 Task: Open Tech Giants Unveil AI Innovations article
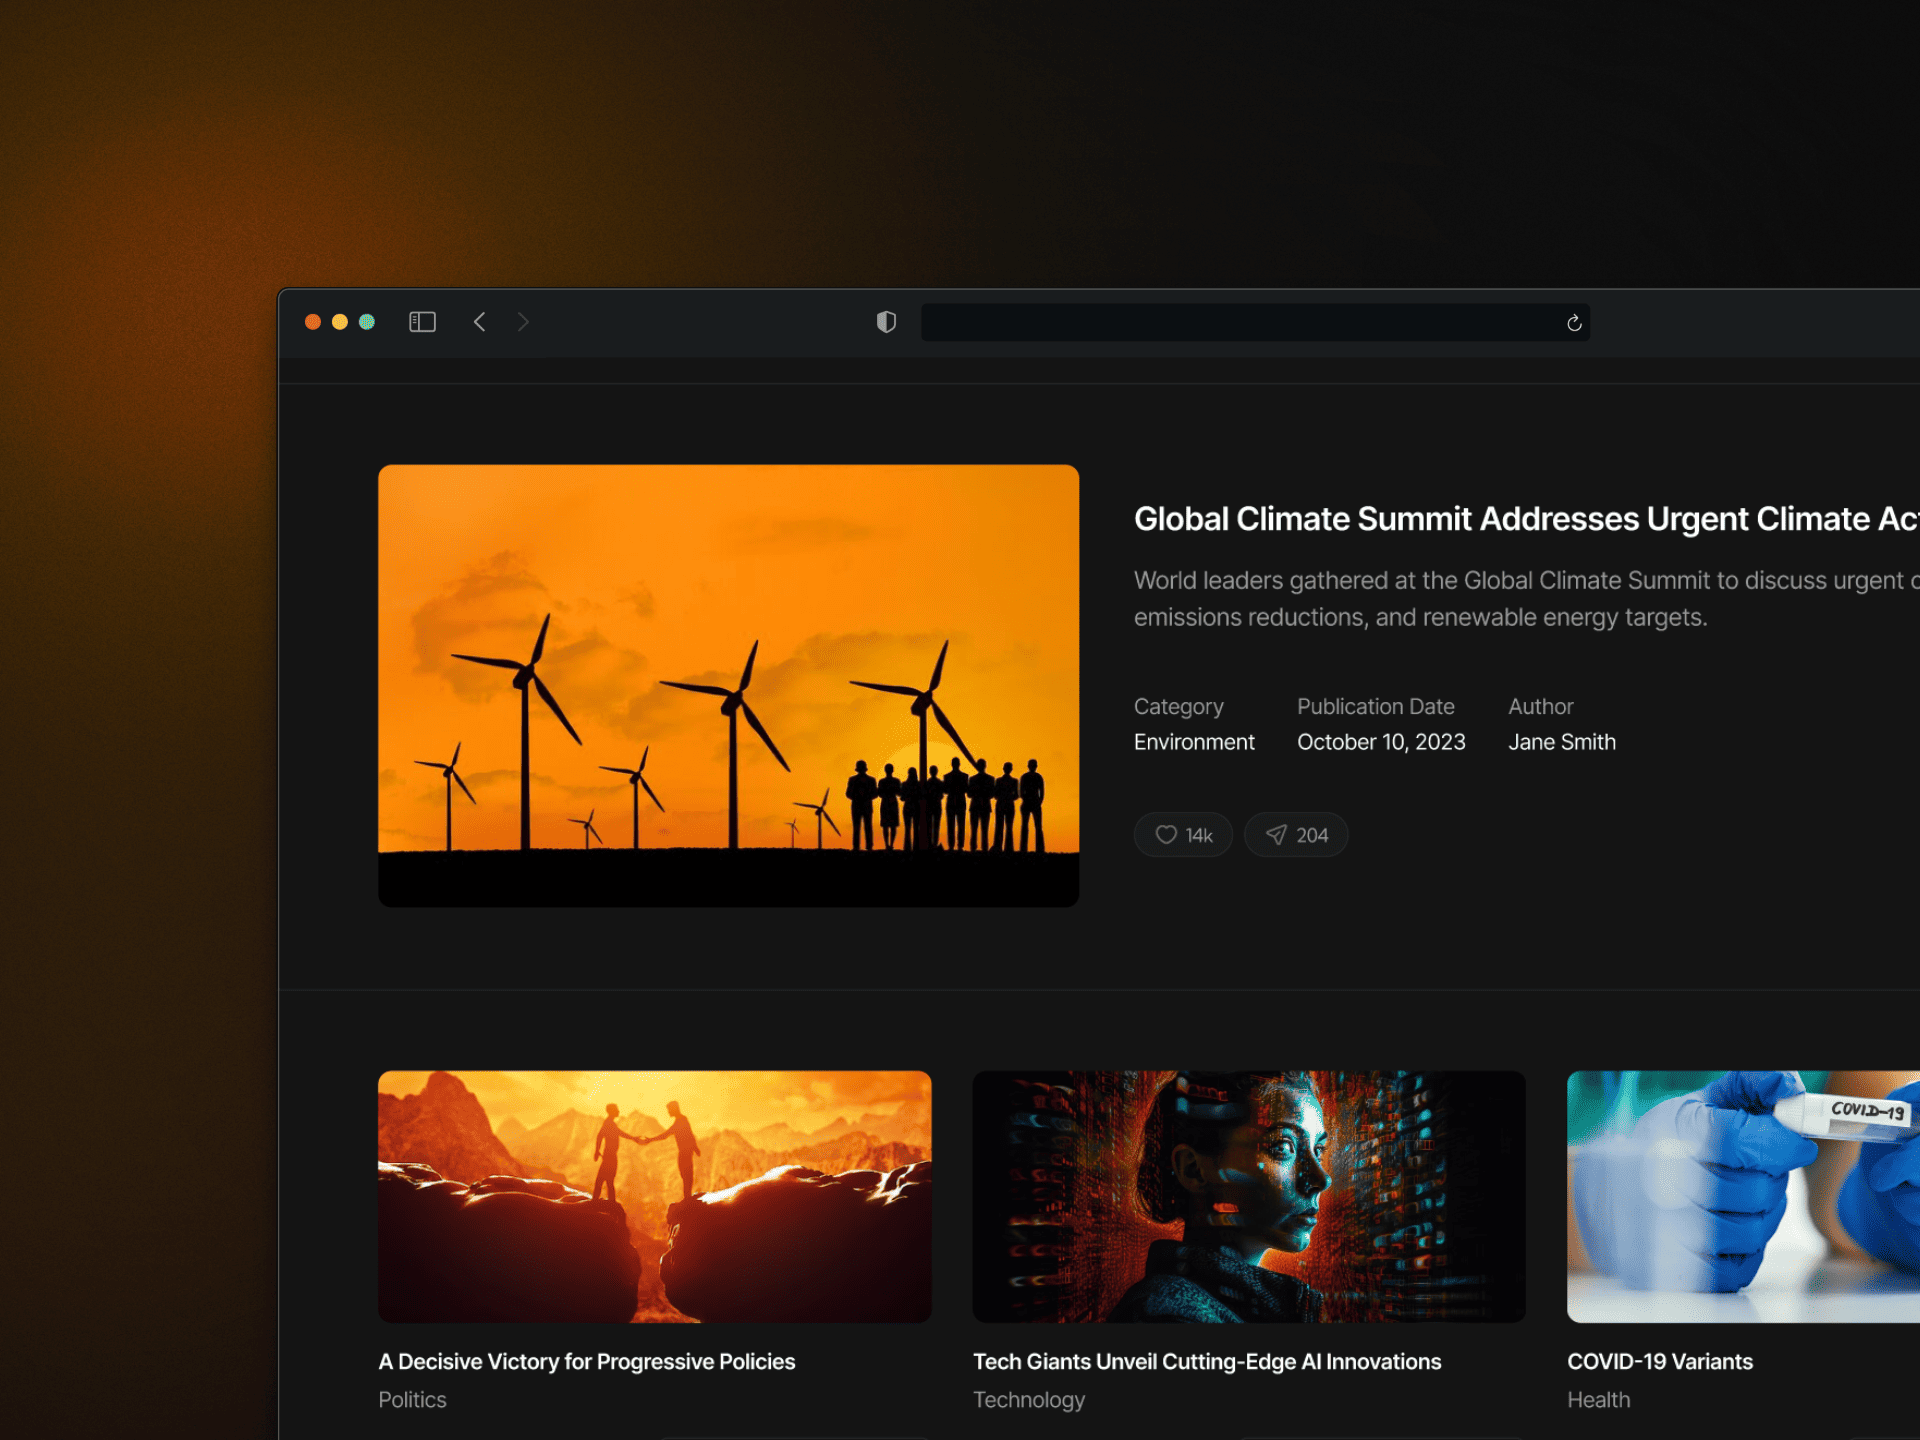[x=1206, y=1362]
